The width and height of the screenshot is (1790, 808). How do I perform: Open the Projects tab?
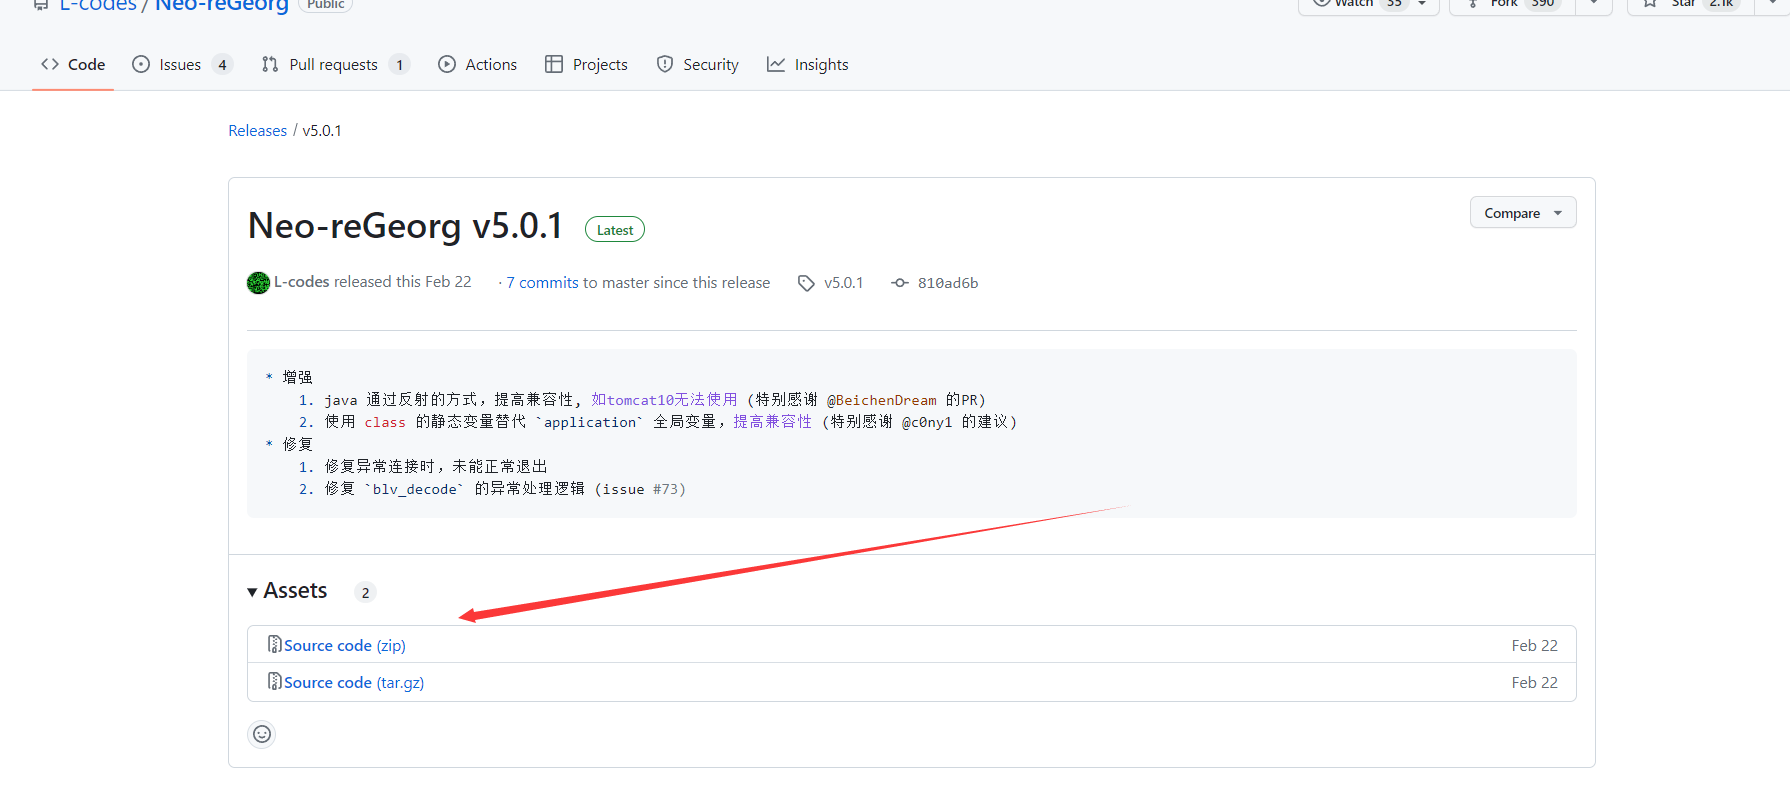pos(586,64)
